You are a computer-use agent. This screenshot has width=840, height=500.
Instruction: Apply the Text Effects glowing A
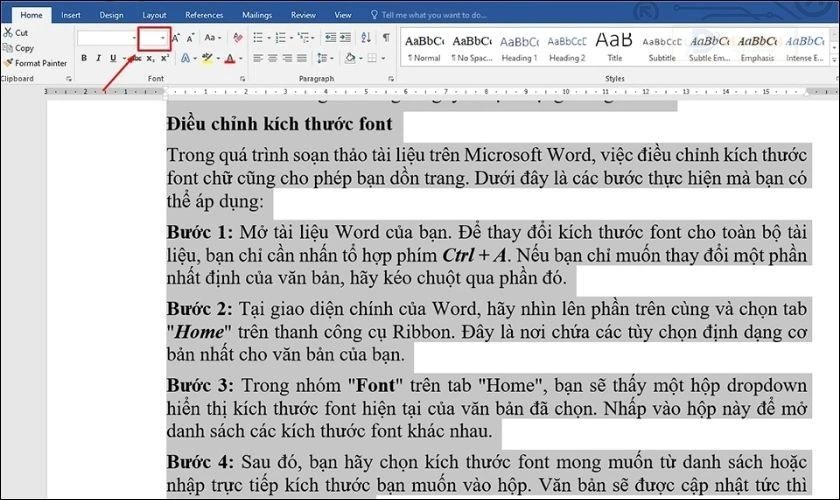coord(185,58)
